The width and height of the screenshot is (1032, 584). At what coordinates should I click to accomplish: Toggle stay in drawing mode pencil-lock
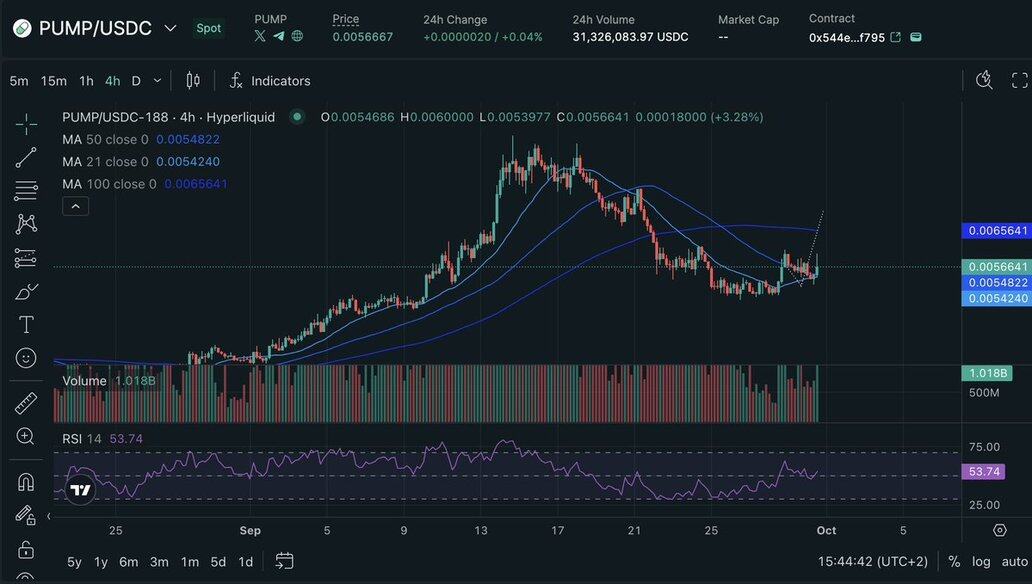pyautogui.click(x=26, y=514)
